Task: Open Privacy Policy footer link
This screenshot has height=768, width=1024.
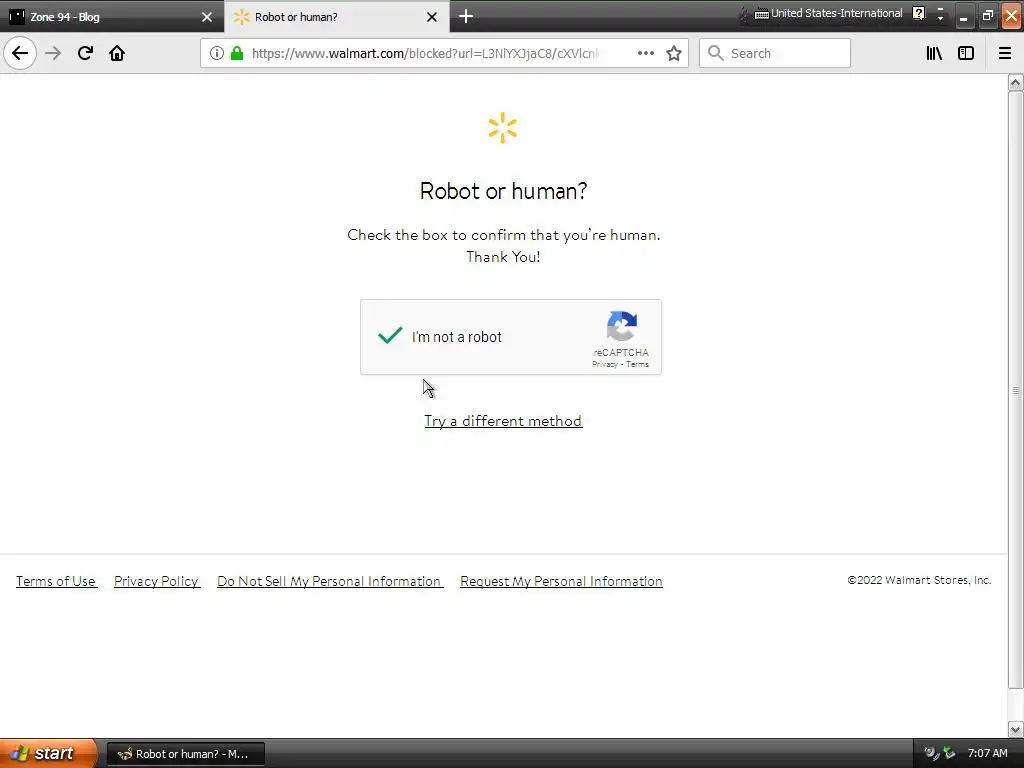Action: [x=157, y=581]
